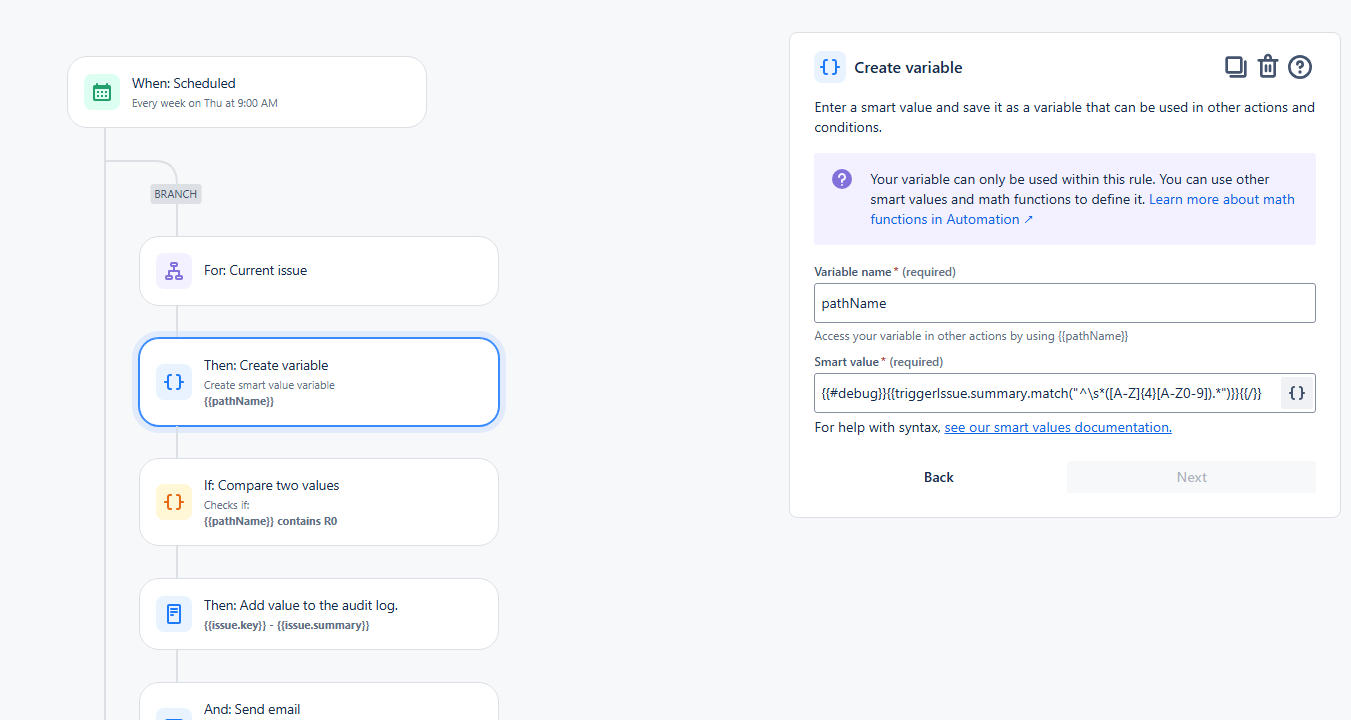Click the calendar icon on the Scheduled trigger
1351x720 pixels.
pos(101,91)
